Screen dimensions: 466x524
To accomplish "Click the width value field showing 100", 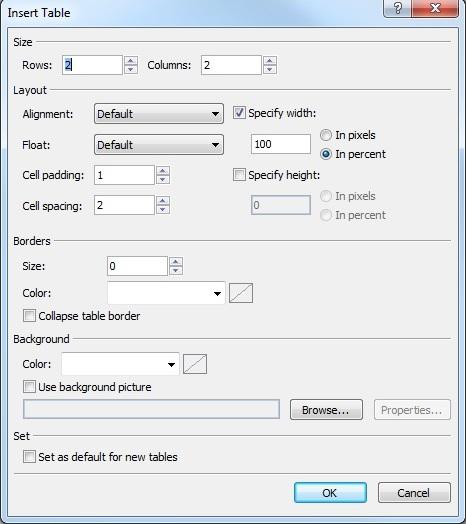I will [281, 144].
